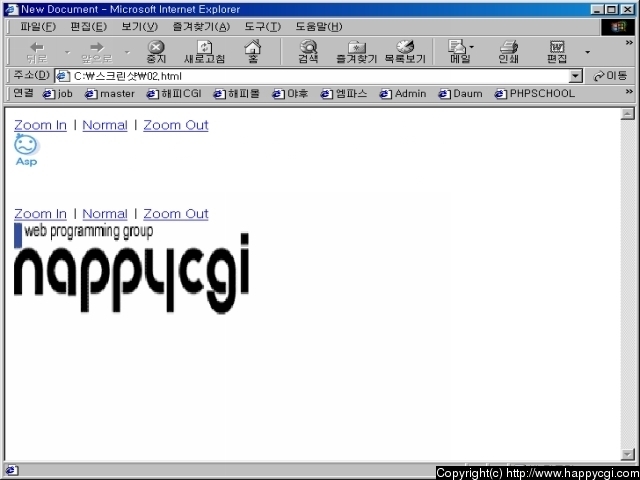Open the Search (검색) toolbar icon
Image resolution: width=640 pixels, height=480 pixels.
[x=308, y=52]
